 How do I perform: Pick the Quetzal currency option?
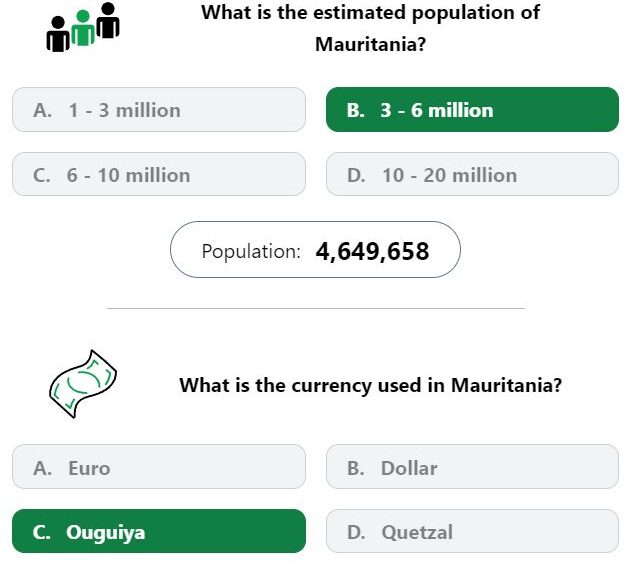[x=472, y=532]
